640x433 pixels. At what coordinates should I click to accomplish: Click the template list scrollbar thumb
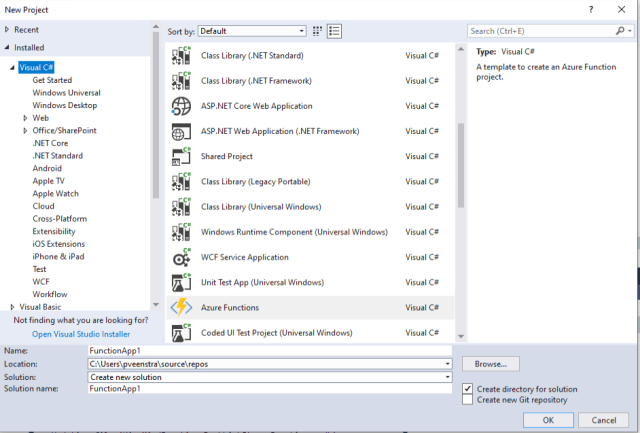click(x=461, y=165)
